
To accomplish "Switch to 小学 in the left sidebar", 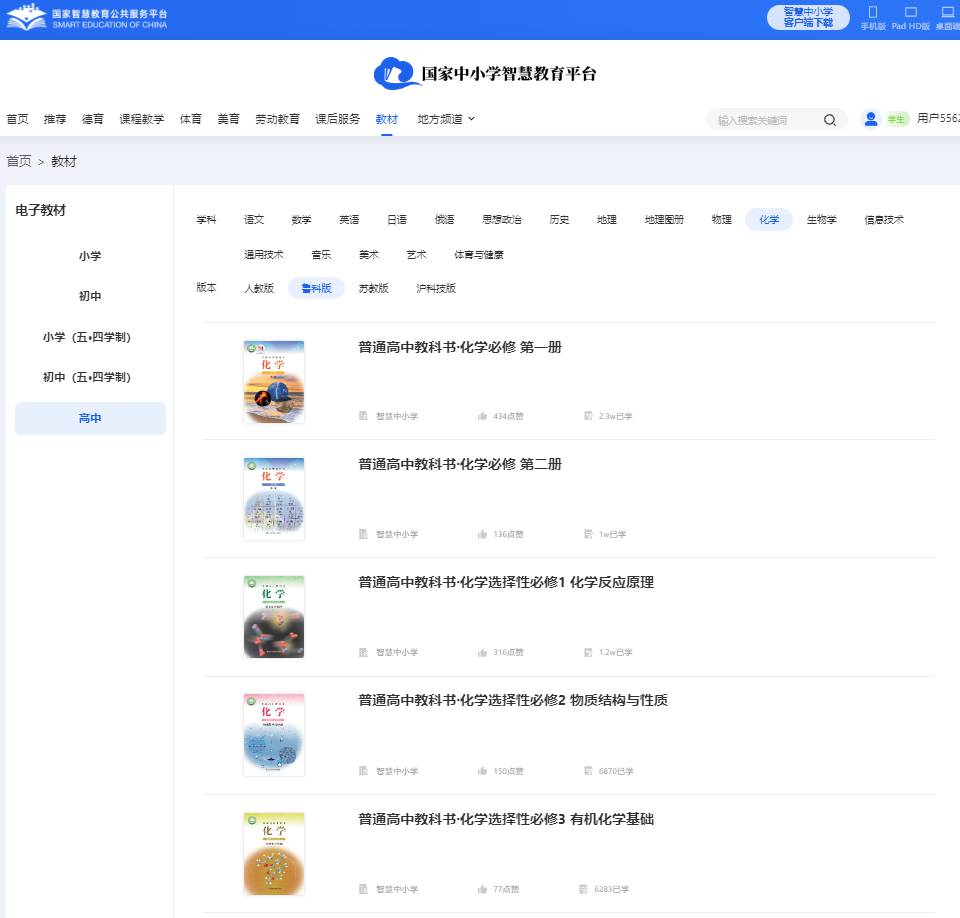I will [x=90, y=255].
